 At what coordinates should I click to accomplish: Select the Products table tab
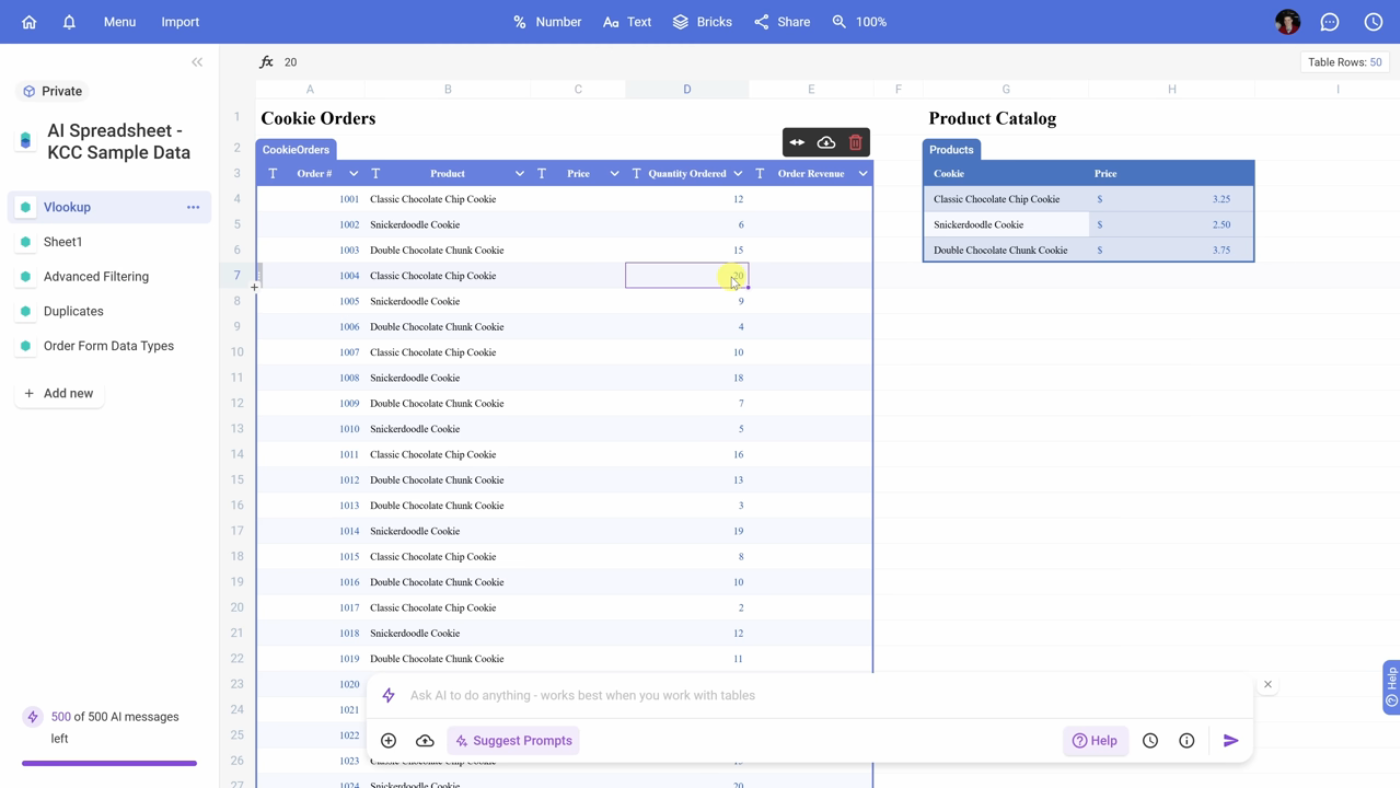pos(951,150)
